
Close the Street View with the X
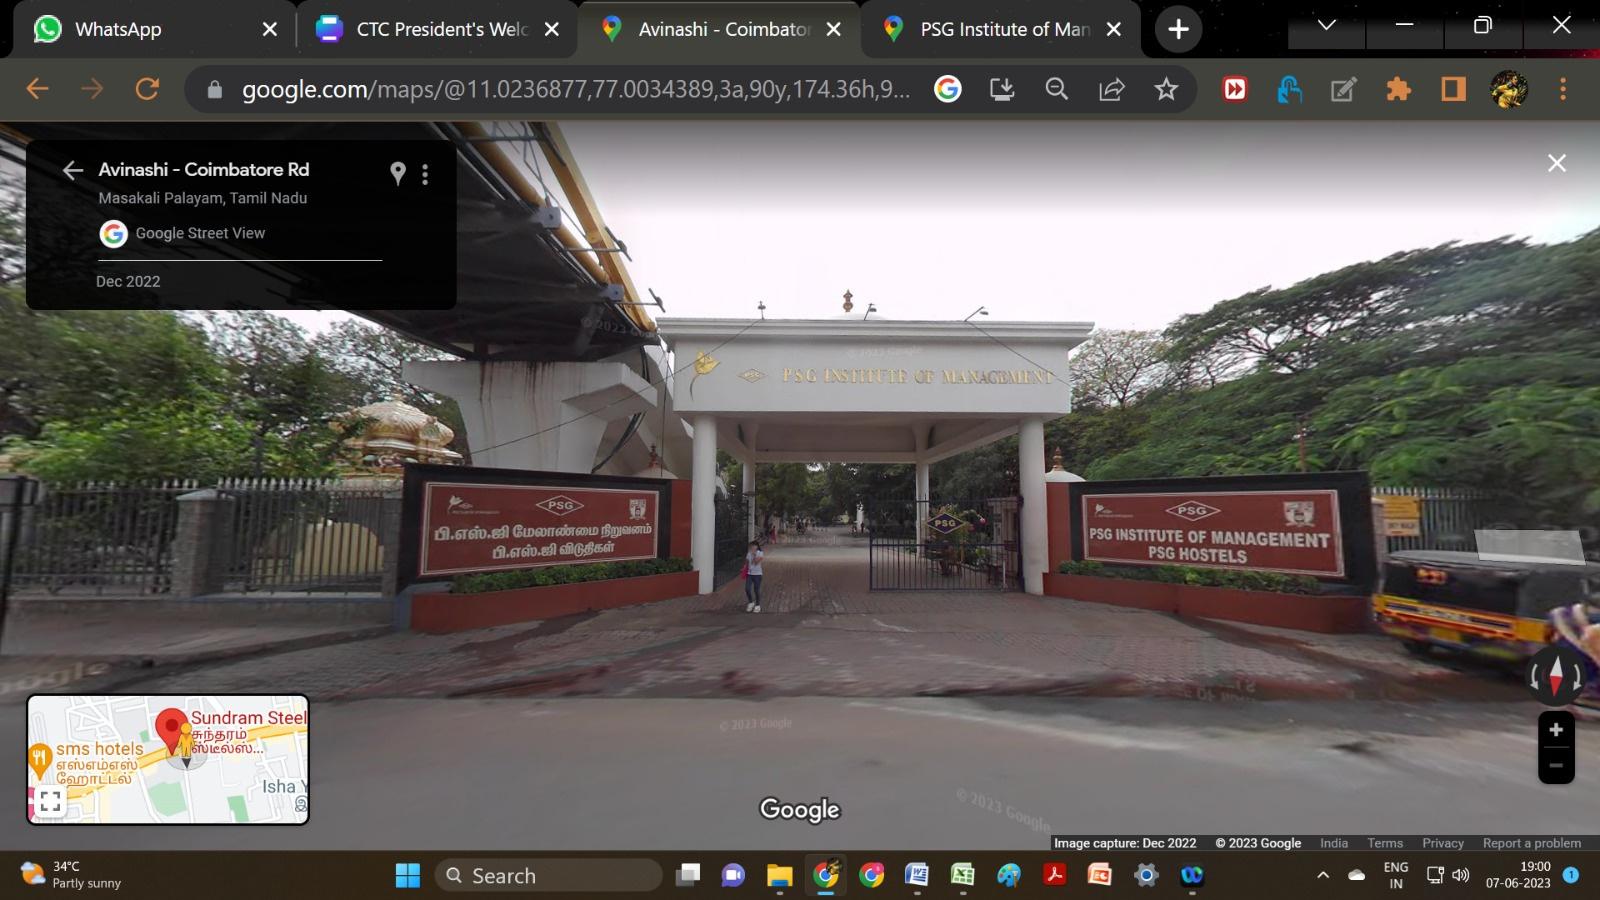pos(1557,163)
